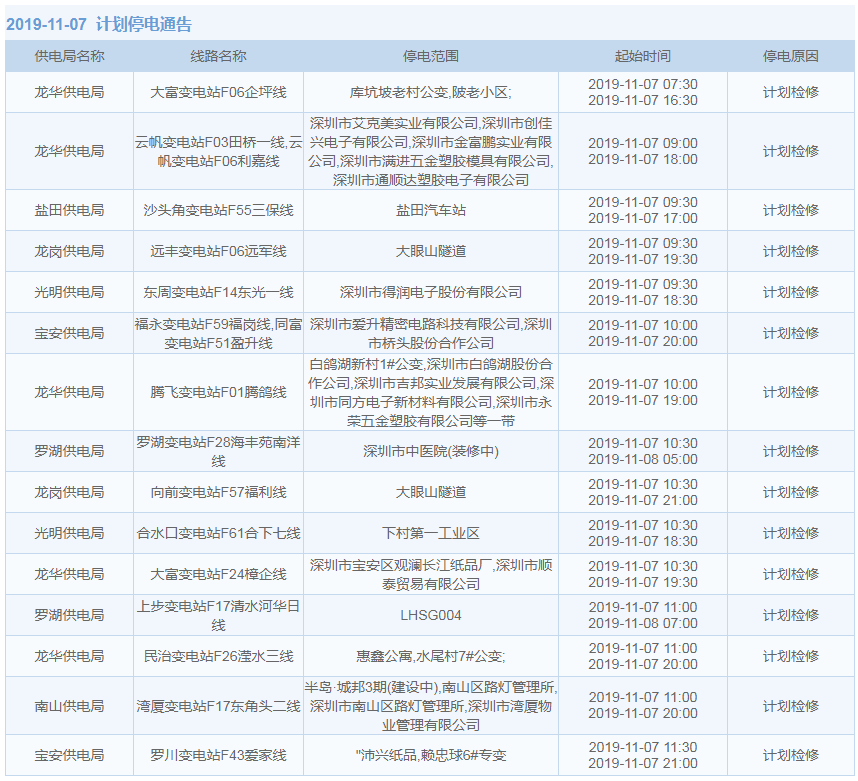Select the 向前变电站F57福利线 cell
Image resolution: width=858 pixels, height=781 pixels.
(x=218, y=492)
